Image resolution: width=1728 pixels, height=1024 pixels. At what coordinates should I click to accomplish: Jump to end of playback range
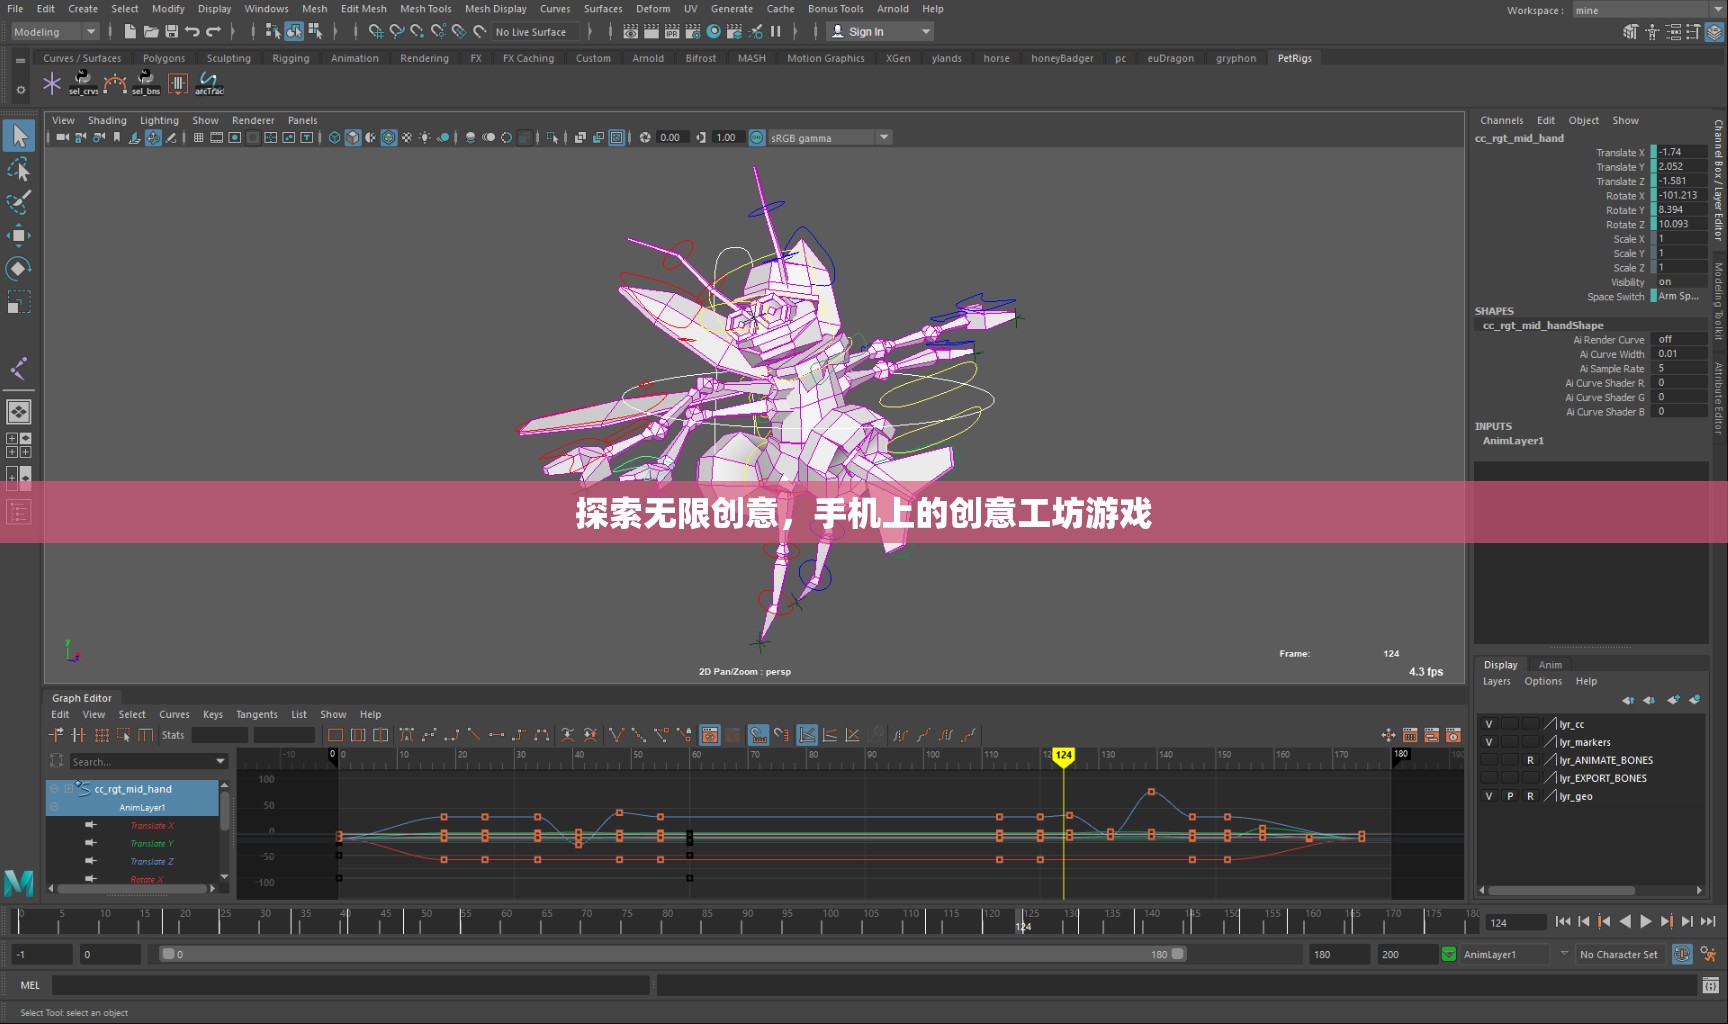(x=1709, y=922)
